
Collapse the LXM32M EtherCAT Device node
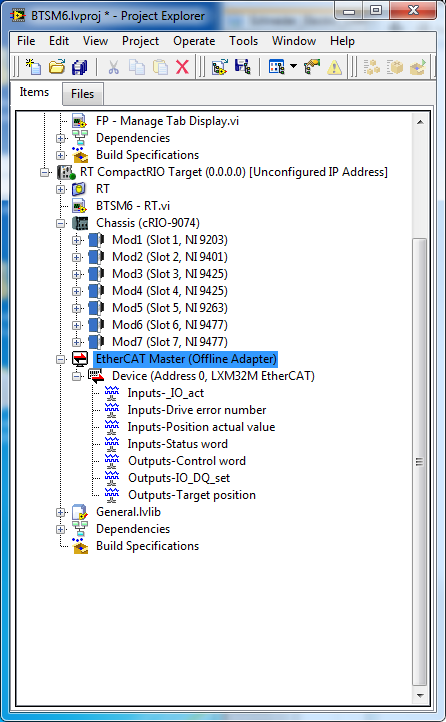click(76, 377)
